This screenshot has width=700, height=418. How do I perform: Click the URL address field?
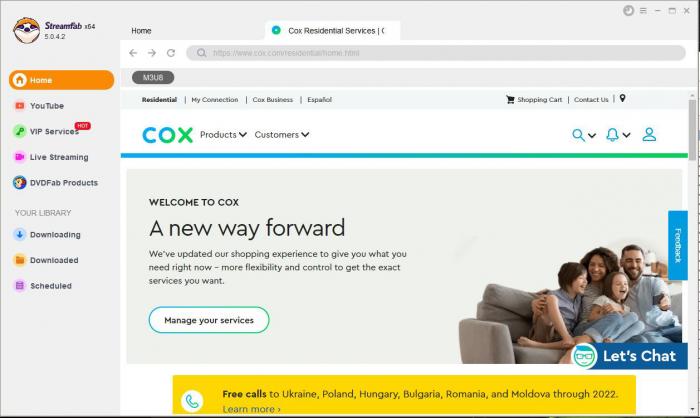tap(436, 53)
